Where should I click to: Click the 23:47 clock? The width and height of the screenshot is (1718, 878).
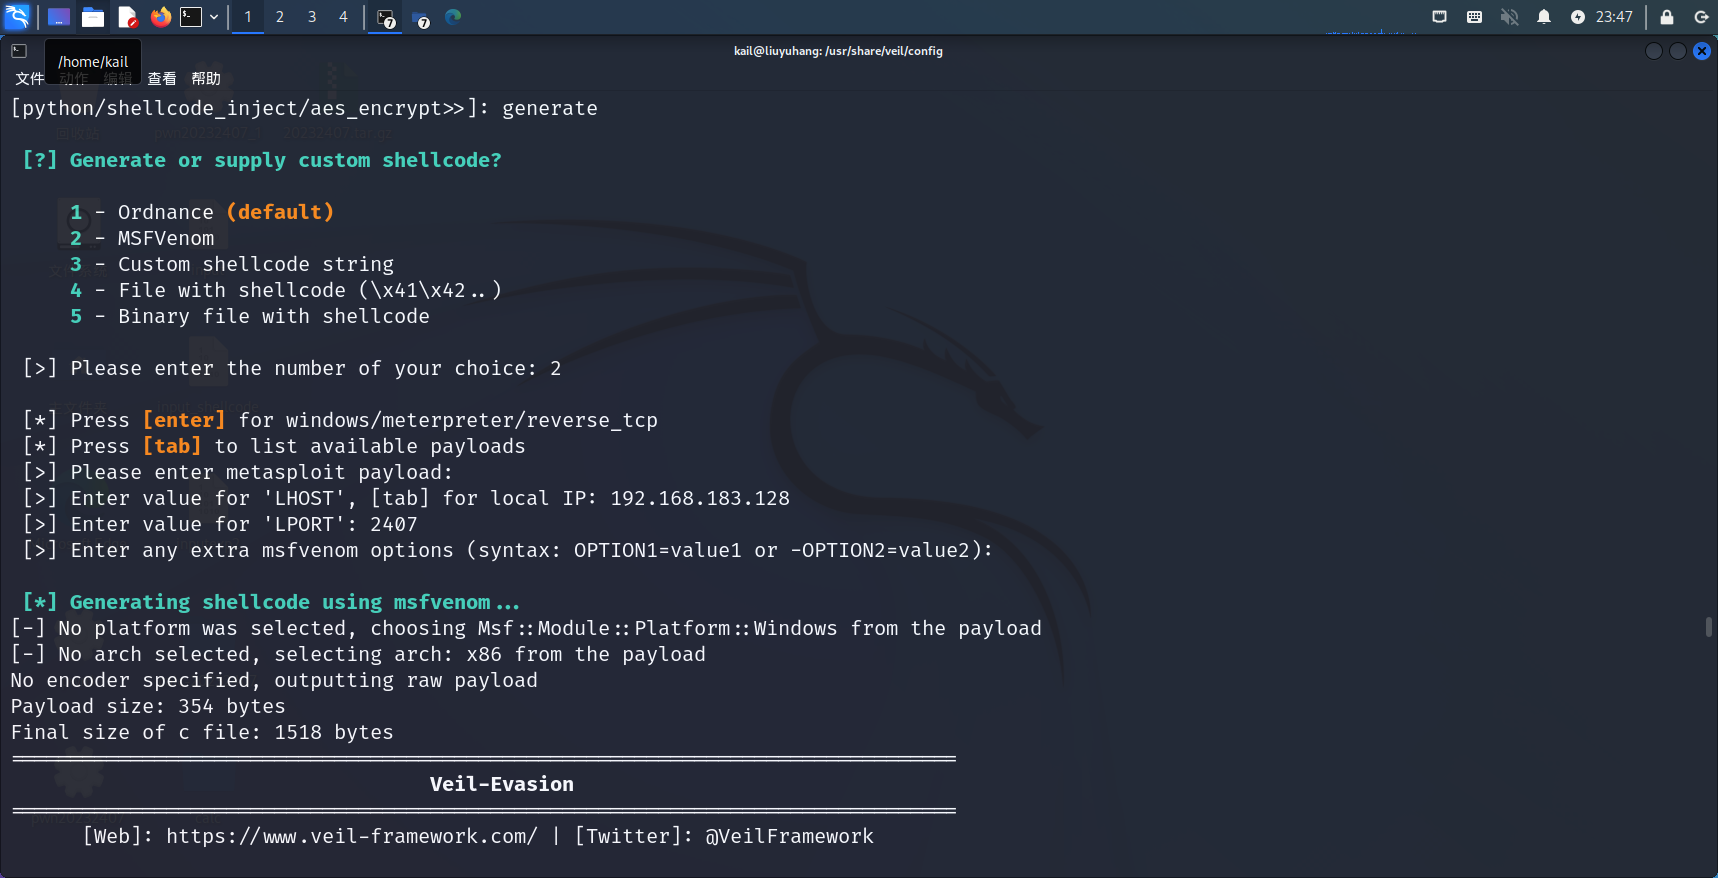(x=1614, y=17)
